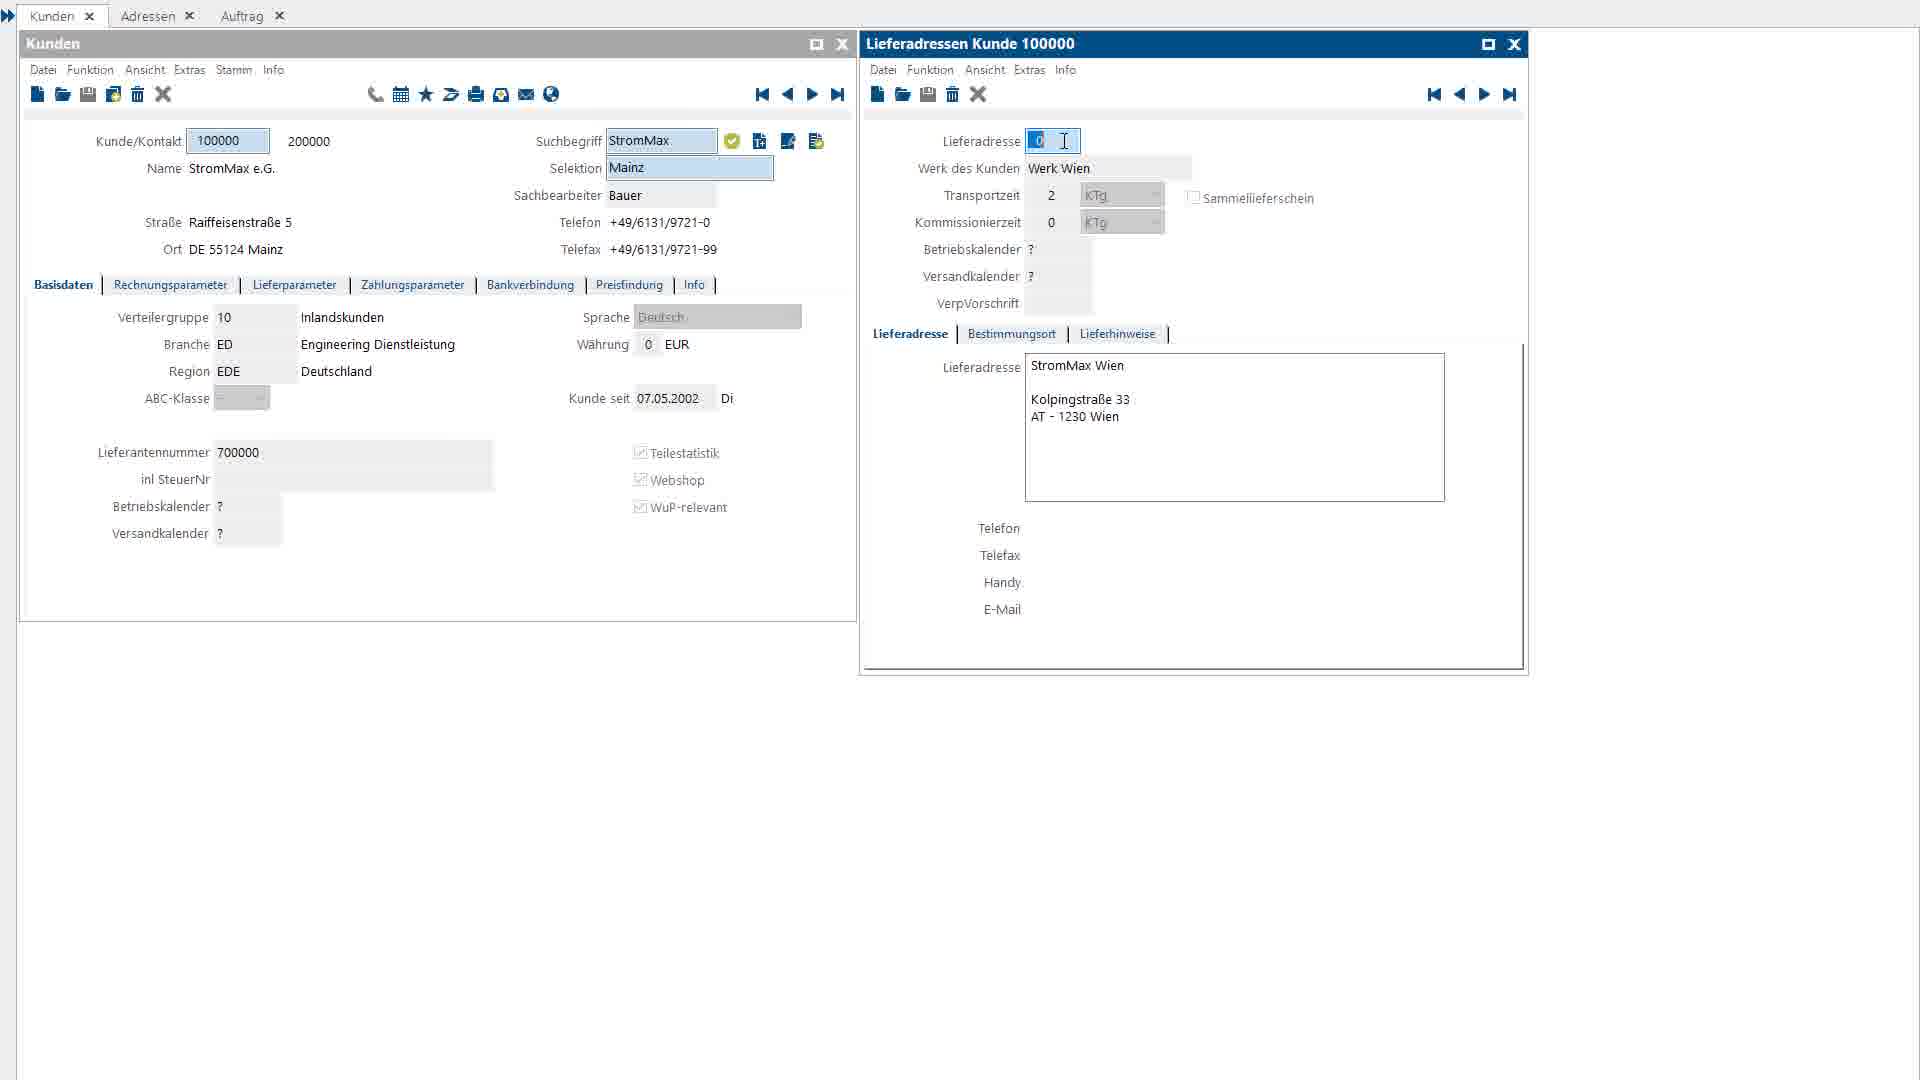
Task: Select Sprache dropdown showing Deutsch
Action: (716, 316)
